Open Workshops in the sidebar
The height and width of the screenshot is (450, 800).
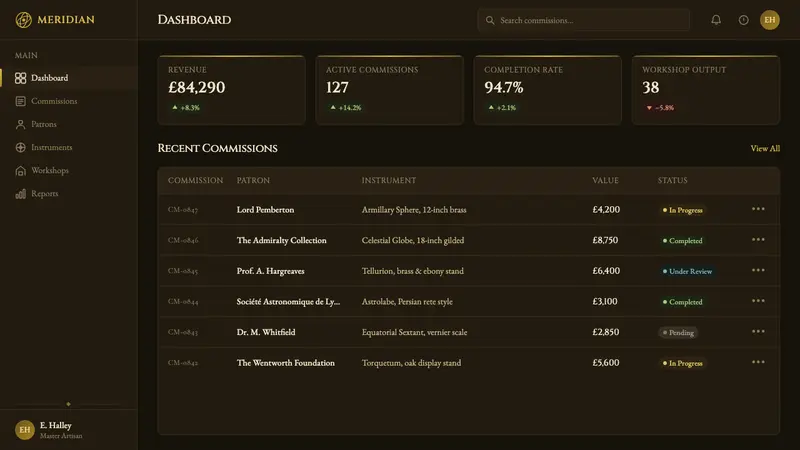point(69,170)
